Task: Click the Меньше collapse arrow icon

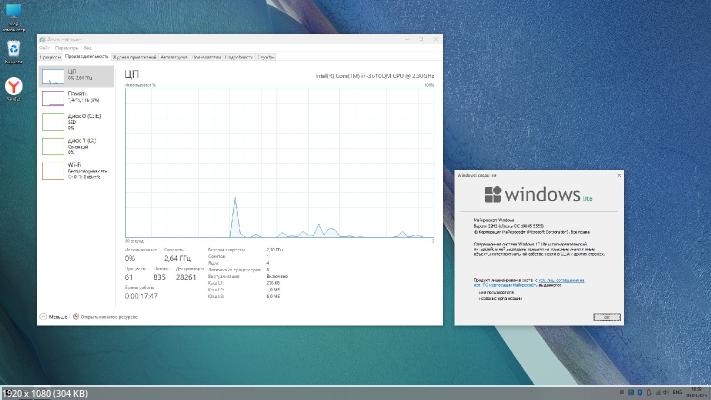Action: (43, 317)
